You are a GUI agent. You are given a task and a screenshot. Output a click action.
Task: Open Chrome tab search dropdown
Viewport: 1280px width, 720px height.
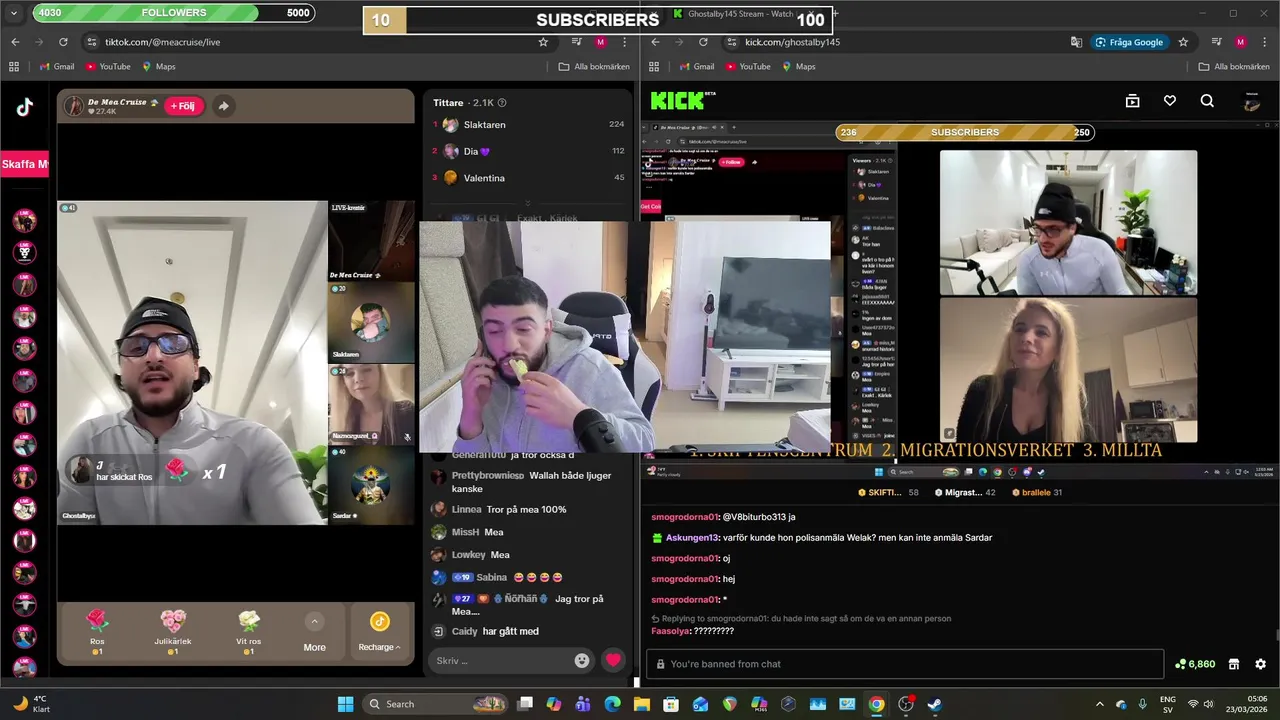click(x=14, y=13)
